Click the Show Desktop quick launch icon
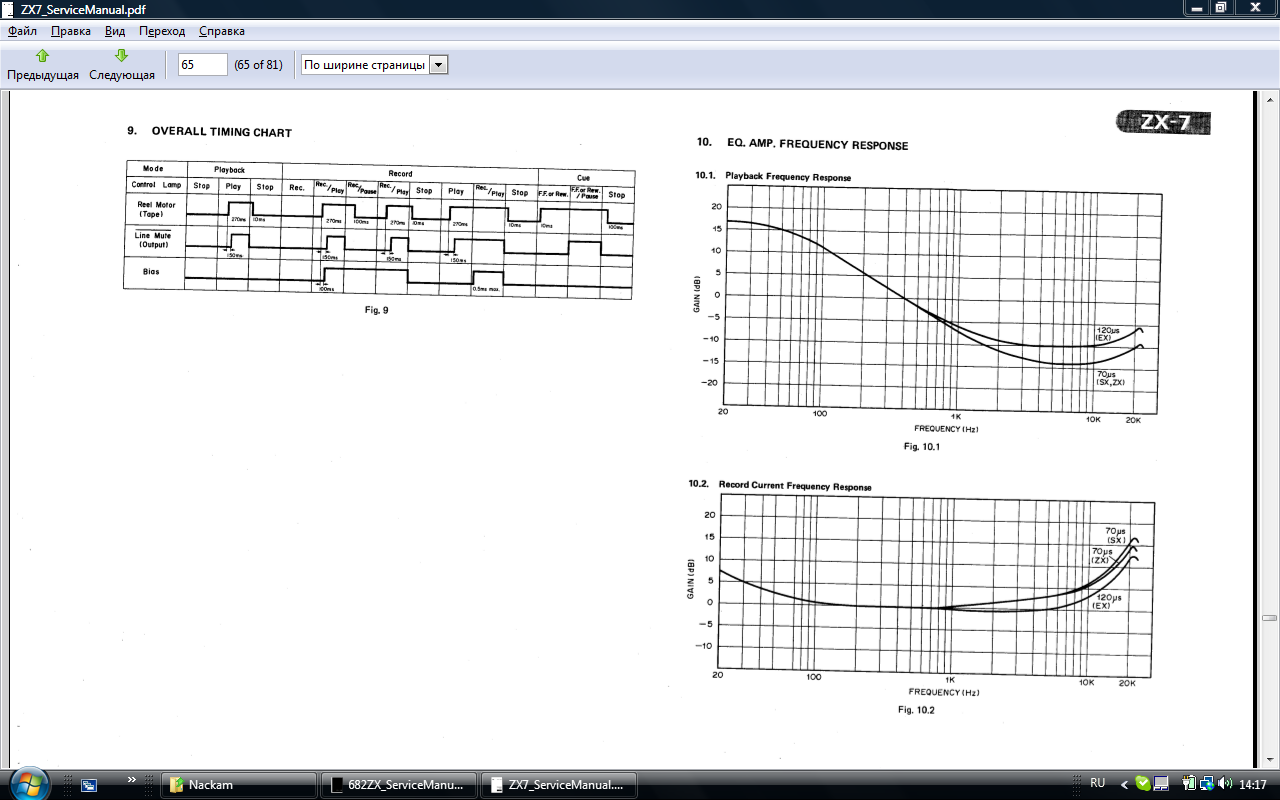The height and width of the screenshot is (800, 1280). (x=89, y=785)
